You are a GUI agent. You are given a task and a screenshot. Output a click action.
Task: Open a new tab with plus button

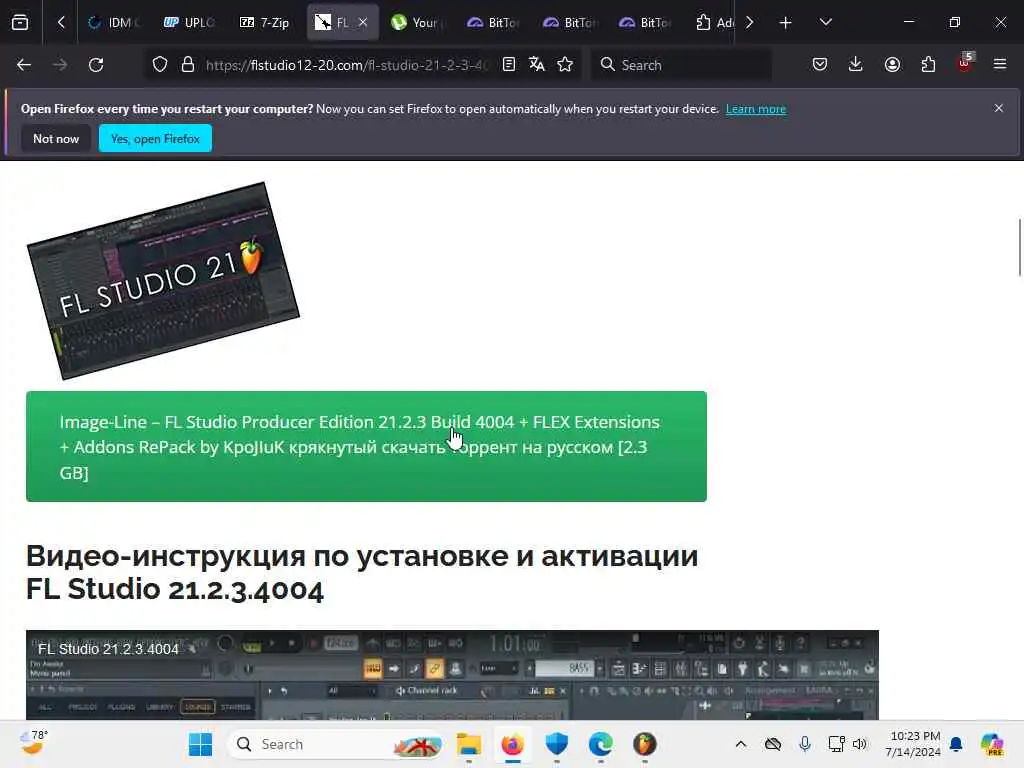tap(786, 22)
